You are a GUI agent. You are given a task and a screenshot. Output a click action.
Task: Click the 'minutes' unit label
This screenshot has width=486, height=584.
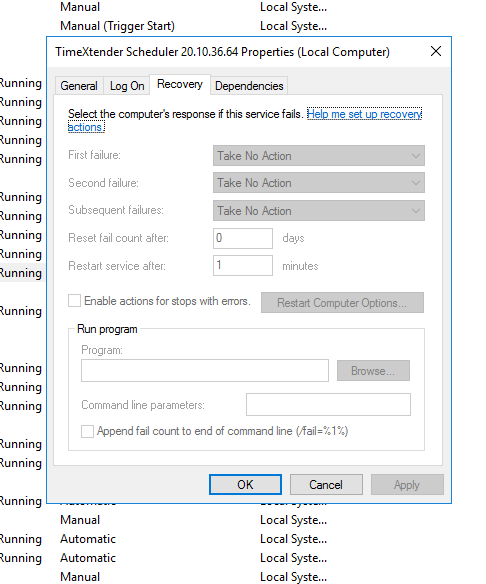point(300,266)
